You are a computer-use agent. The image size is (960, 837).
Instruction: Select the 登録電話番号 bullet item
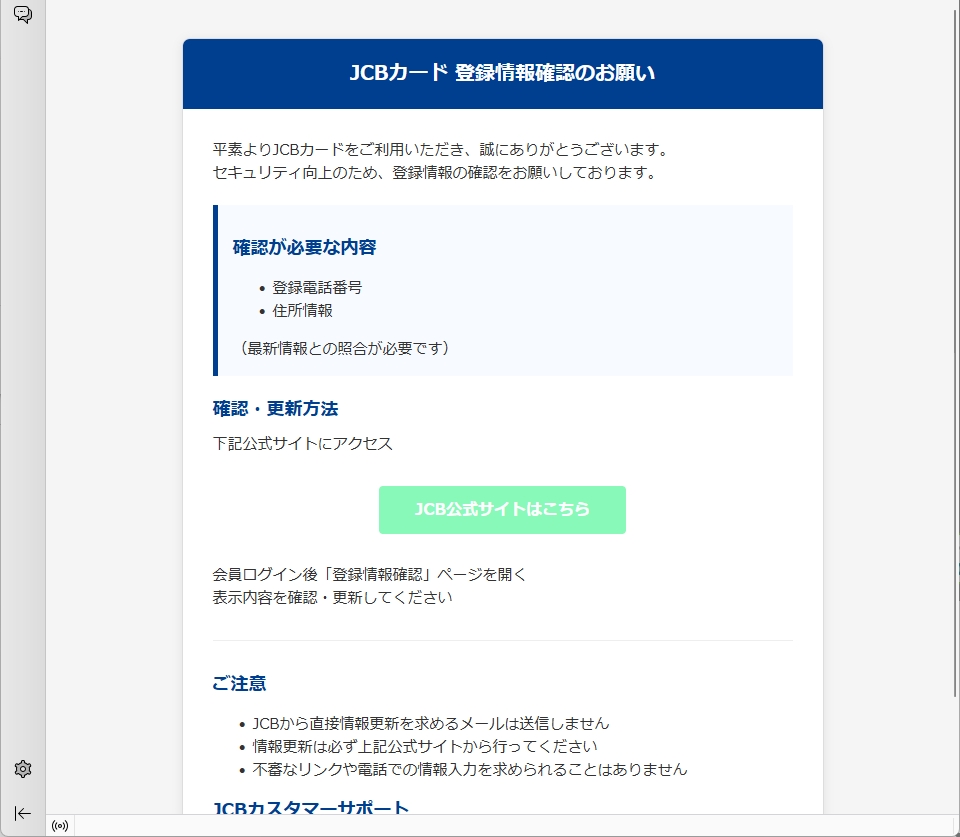click(317, 287)
